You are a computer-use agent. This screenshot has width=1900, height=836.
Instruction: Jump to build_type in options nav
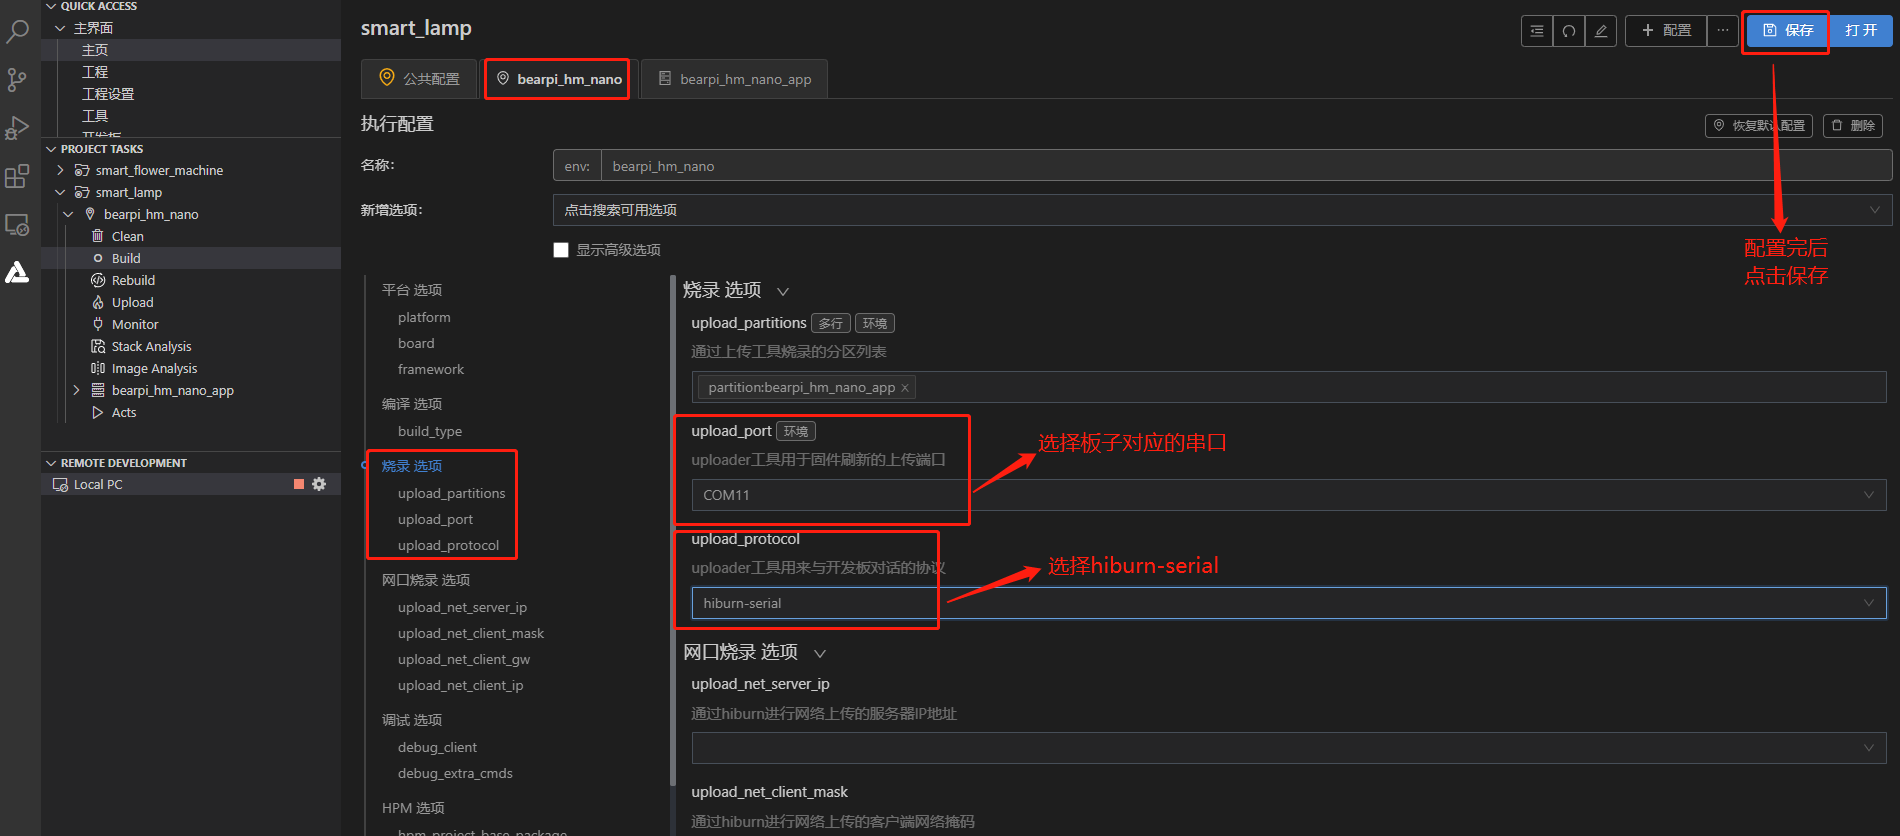(x=430, y=431)
